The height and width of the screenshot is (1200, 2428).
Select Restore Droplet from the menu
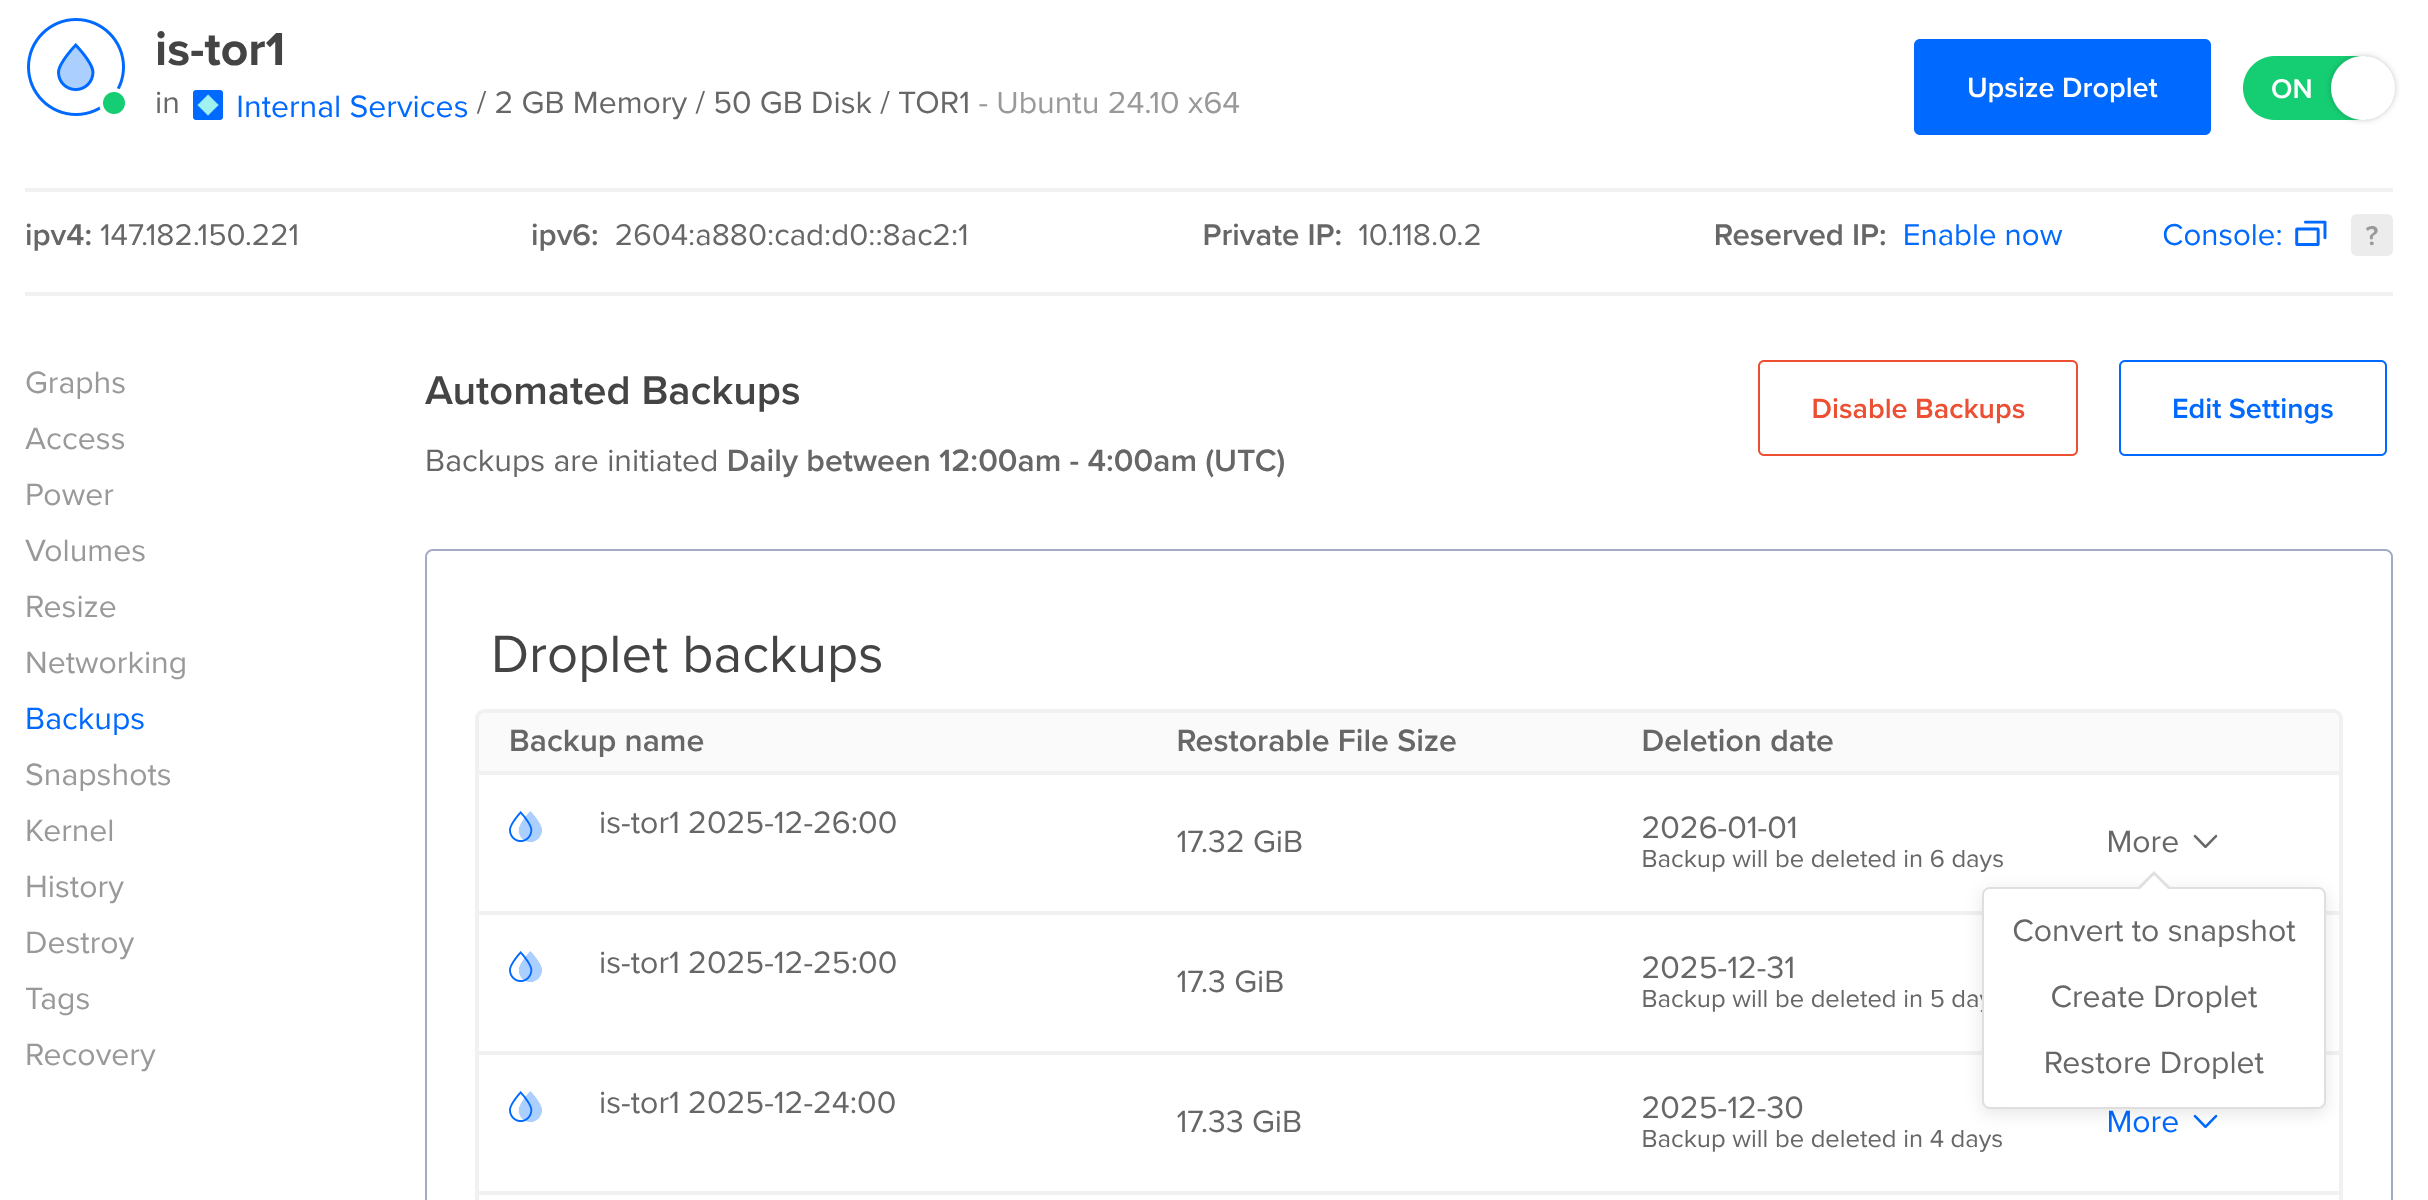[x=2153, y=1062]
